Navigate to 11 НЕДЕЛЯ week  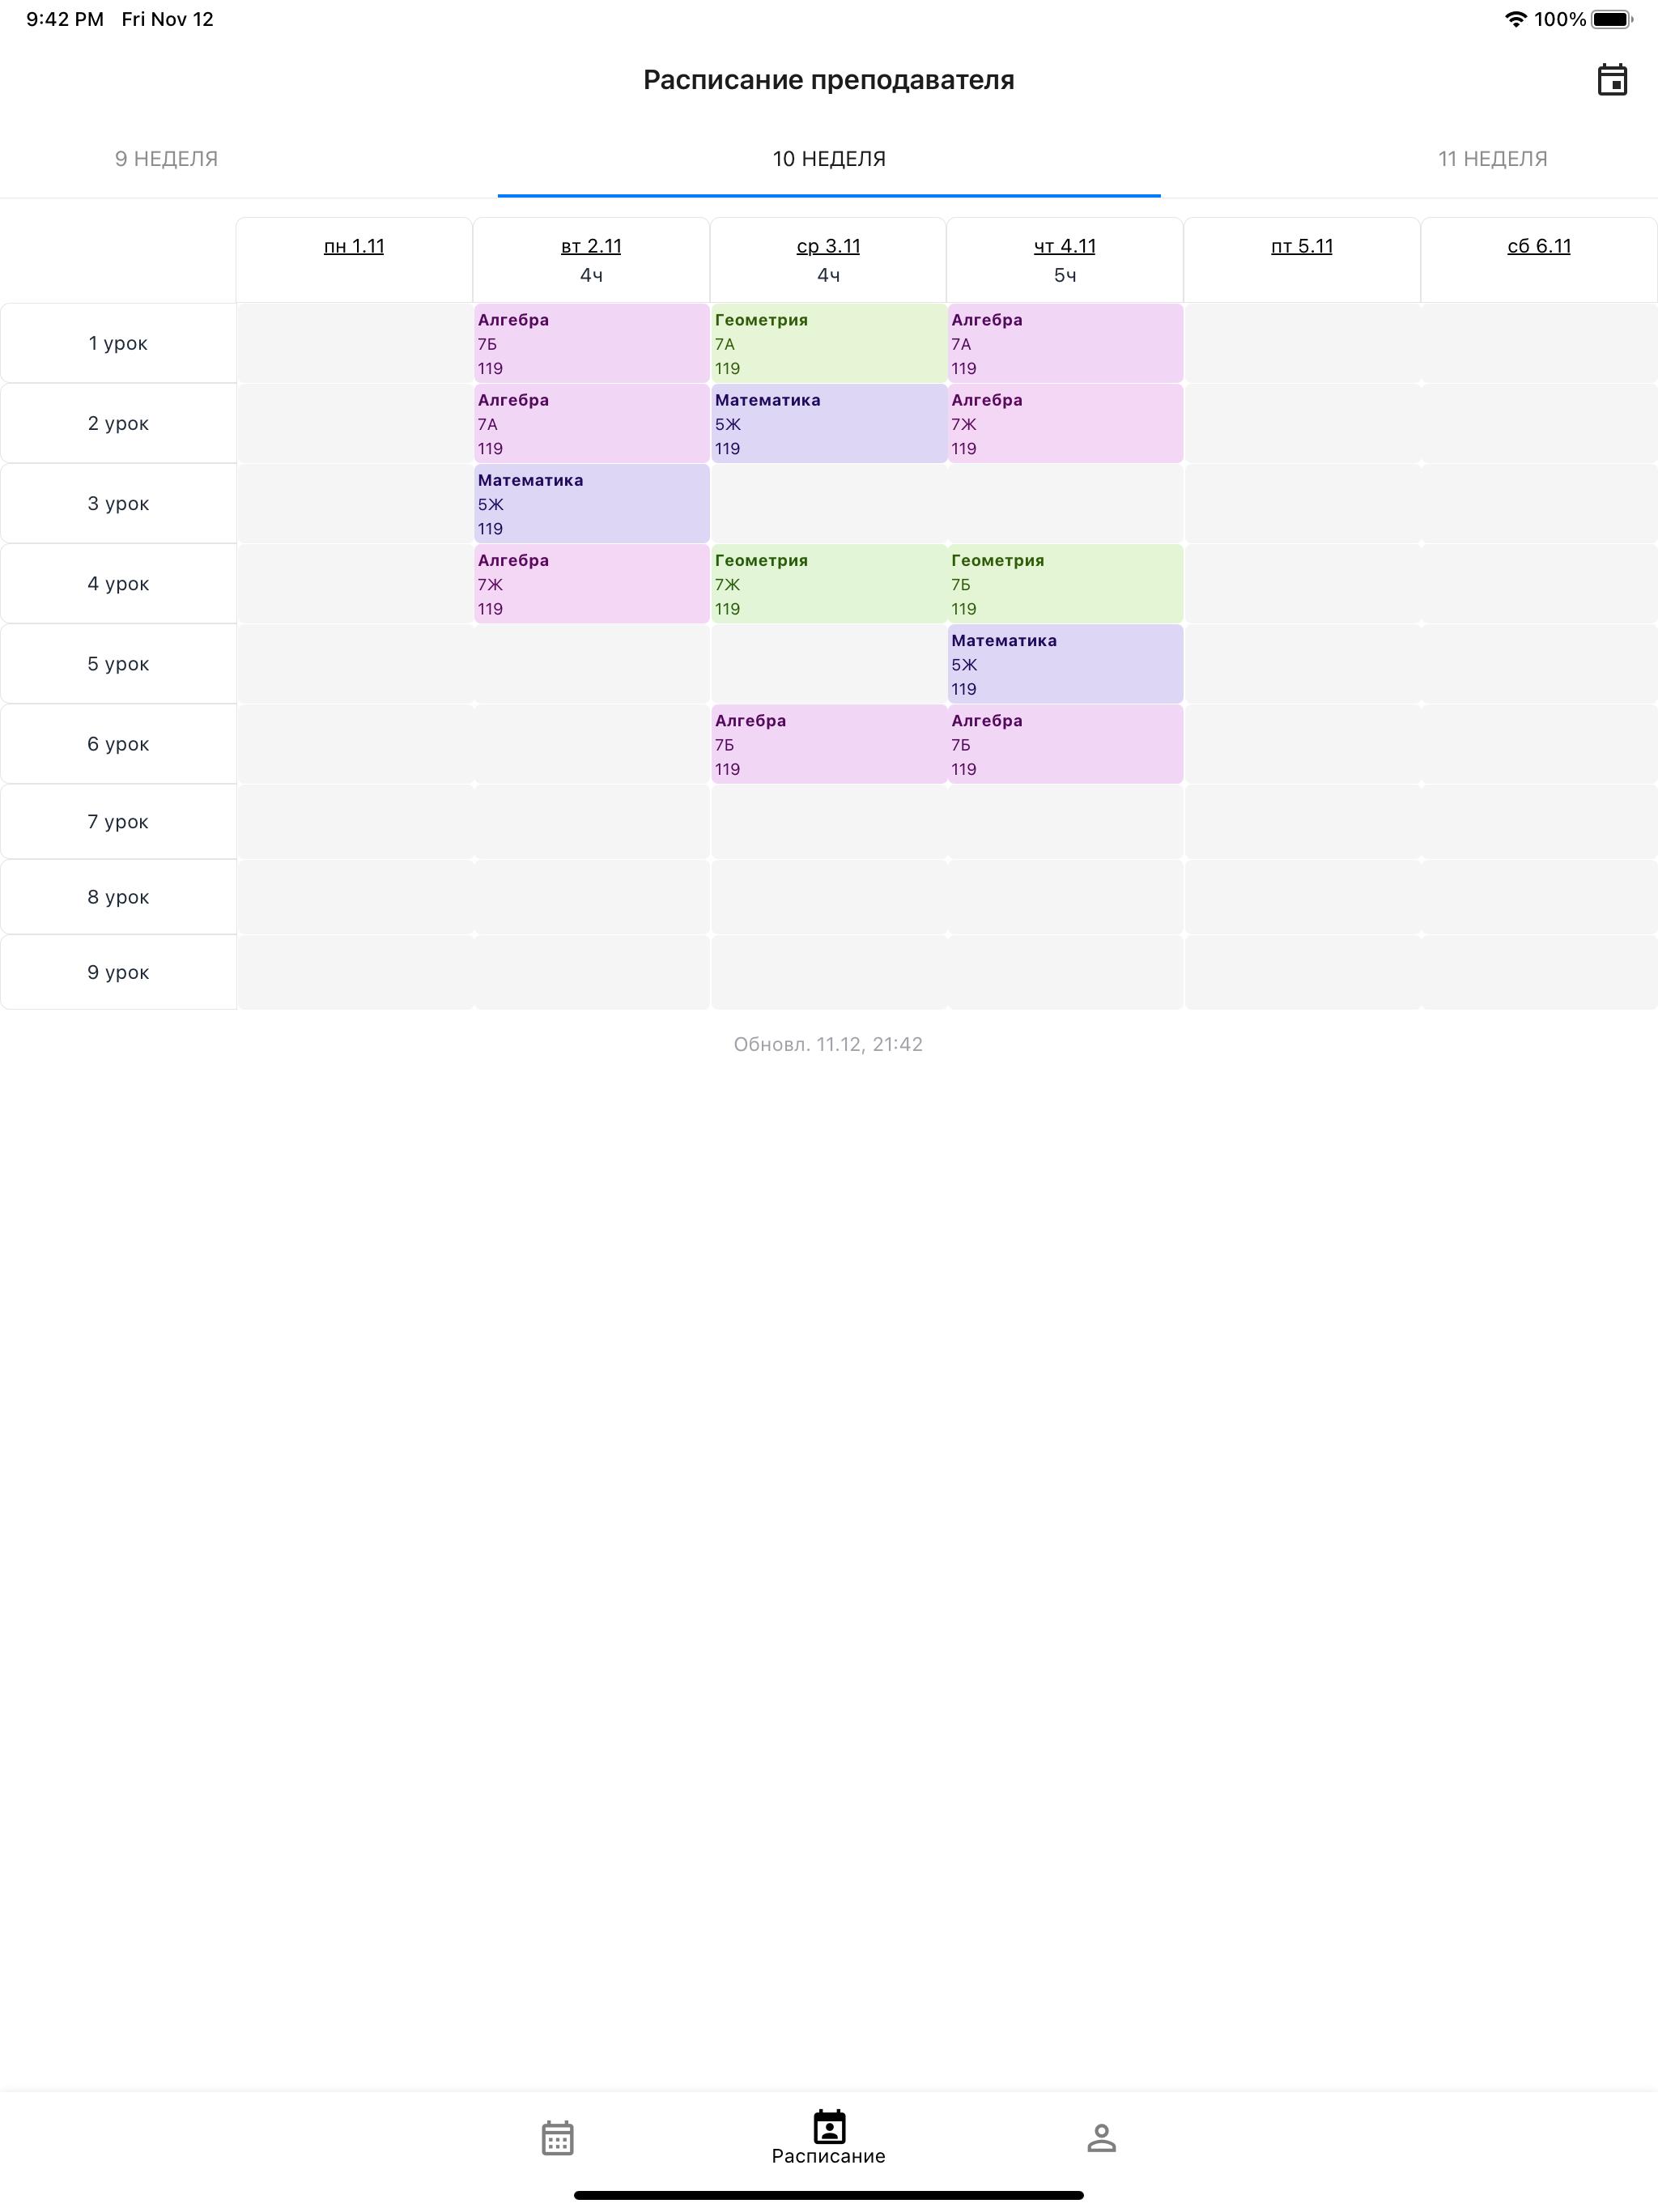click(x=1493, y=157)
